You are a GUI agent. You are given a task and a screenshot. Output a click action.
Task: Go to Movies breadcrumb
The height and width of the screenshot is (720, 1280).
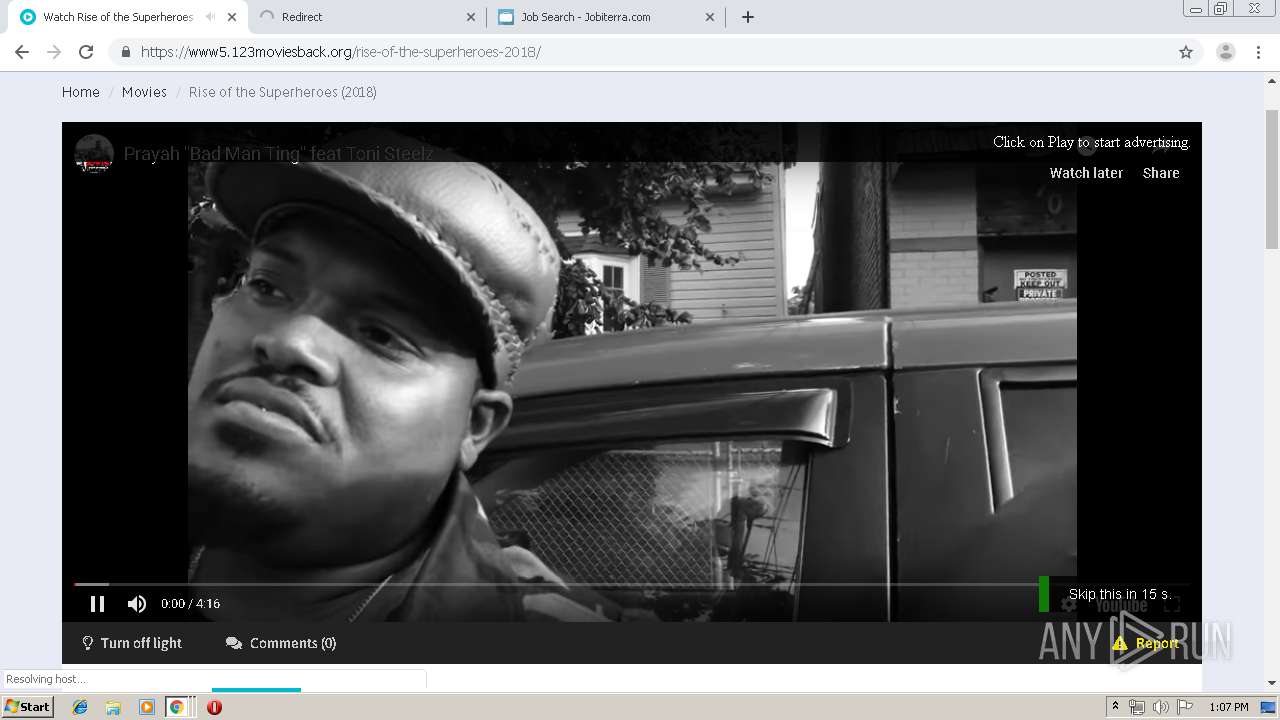point(144,92)
